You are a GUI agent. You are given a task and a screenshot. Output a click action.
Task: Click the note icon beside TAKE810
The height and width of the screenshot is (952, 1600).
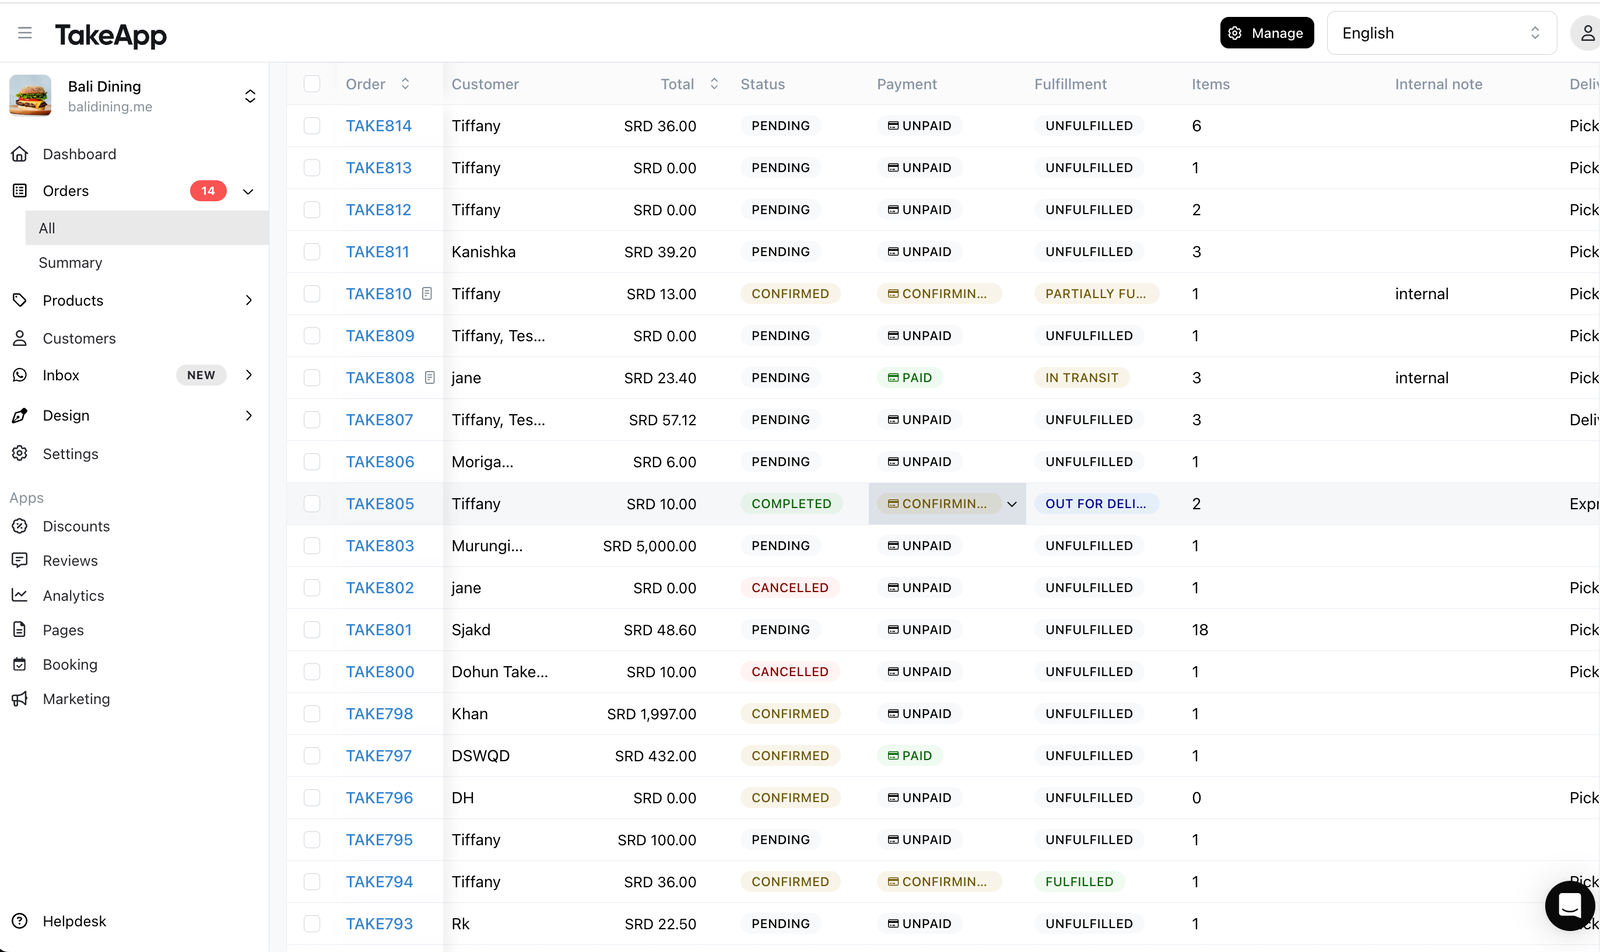pyautogui.click(x=427, y=294)
